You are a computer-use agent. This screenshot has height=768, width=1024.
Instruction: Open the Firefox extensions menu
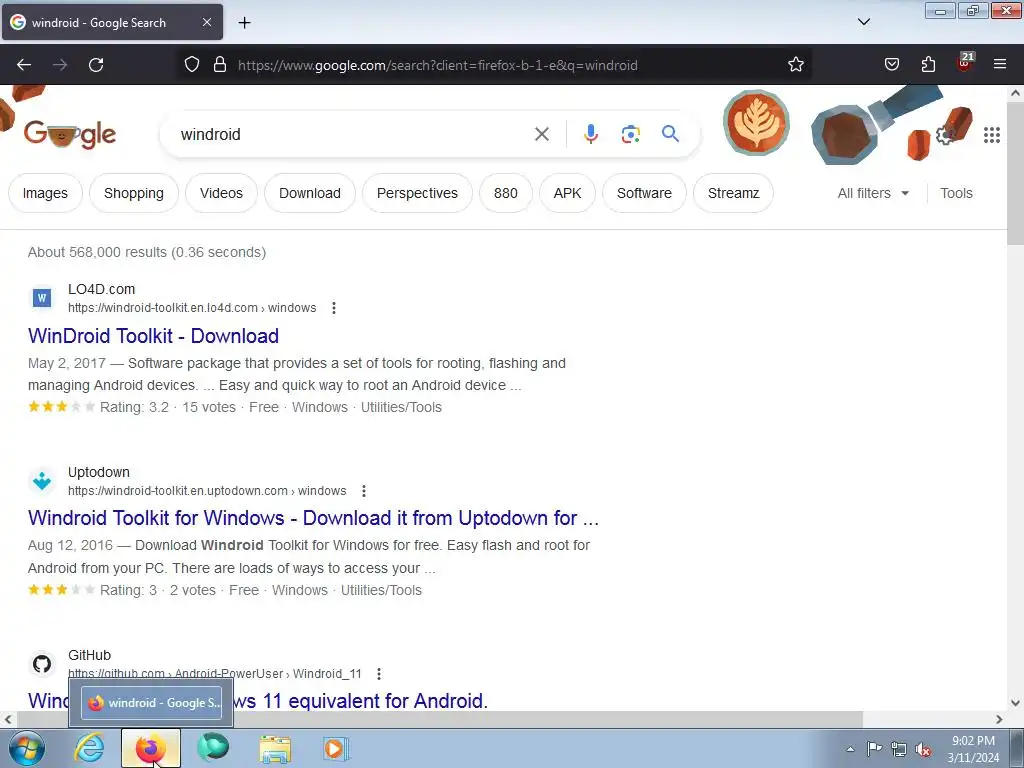coord(928,65)
